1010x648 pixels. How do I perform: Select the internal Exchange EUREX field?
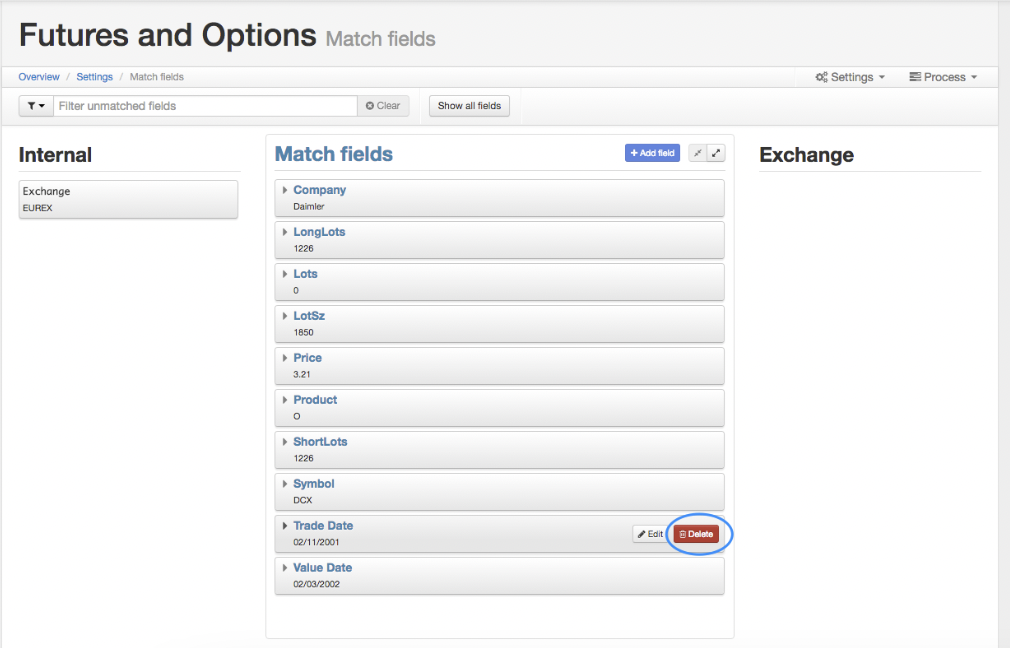point(128,199)
